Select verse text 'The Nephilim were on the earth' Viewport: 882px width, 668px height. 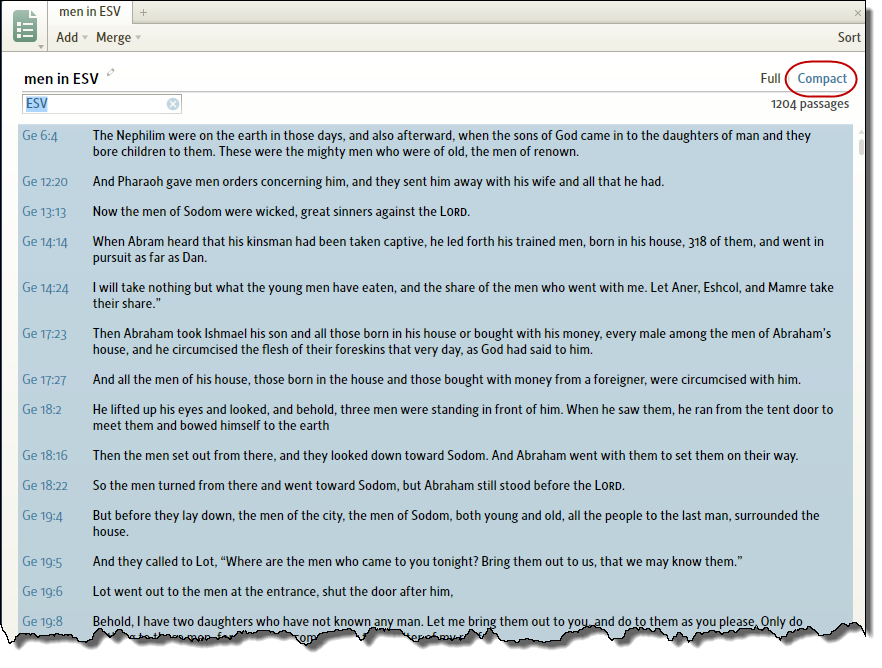(186, 136)
